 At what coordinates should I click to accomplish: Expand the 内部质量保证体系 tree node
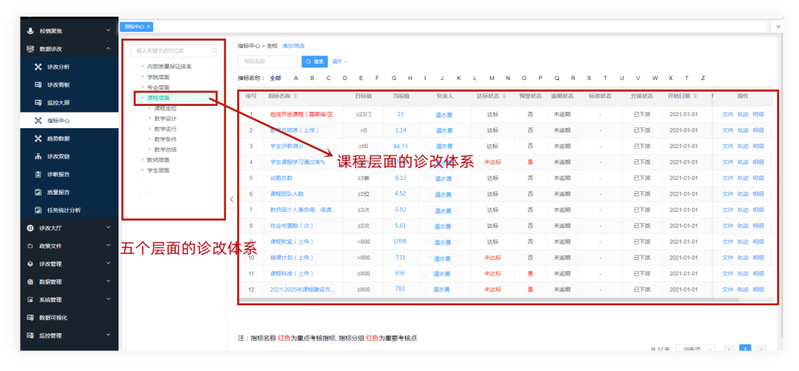click(142, 67)
